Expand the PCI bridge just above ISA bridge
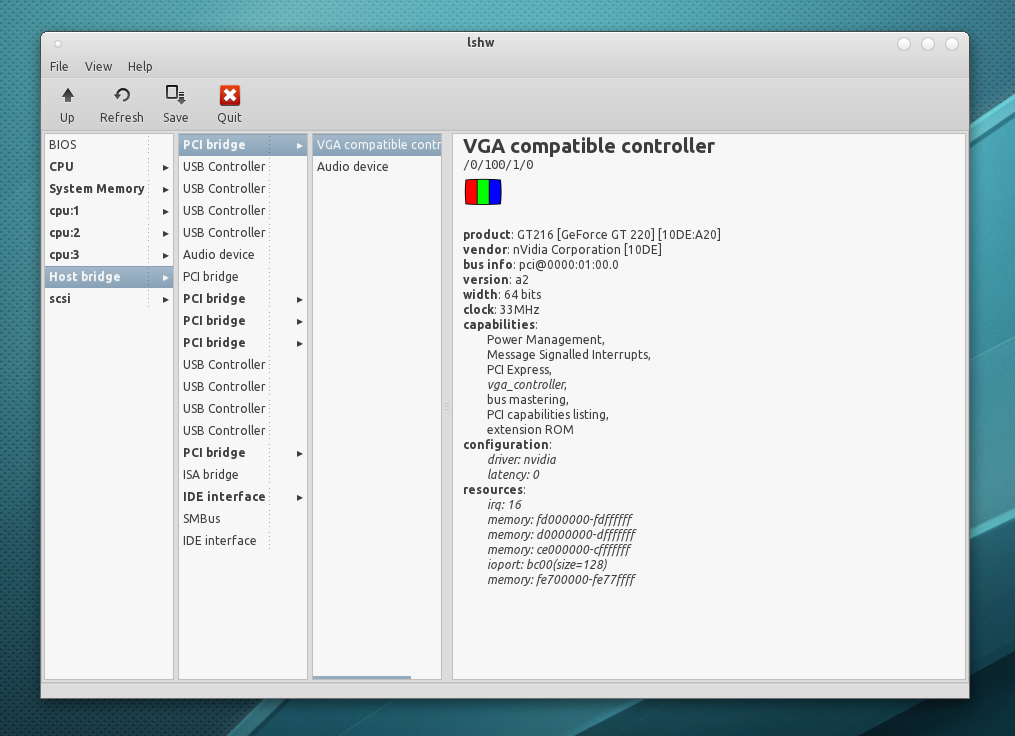 pyautogui.click(x=300, y=453)
